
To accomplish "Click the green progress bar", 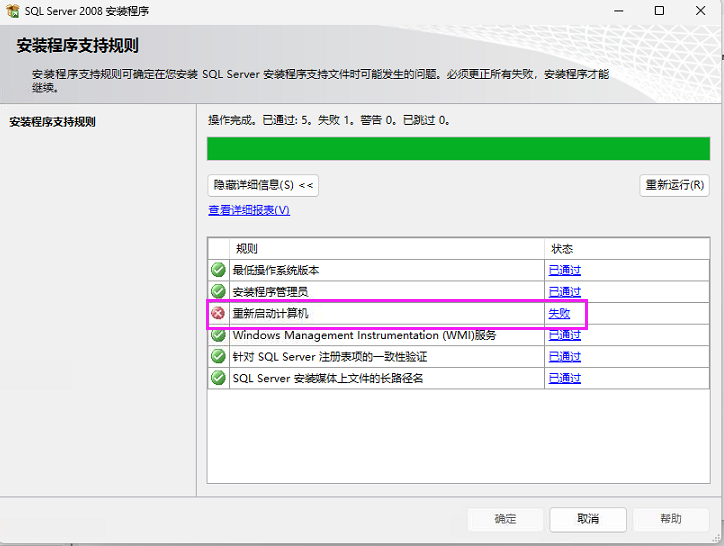I will 458,149.
